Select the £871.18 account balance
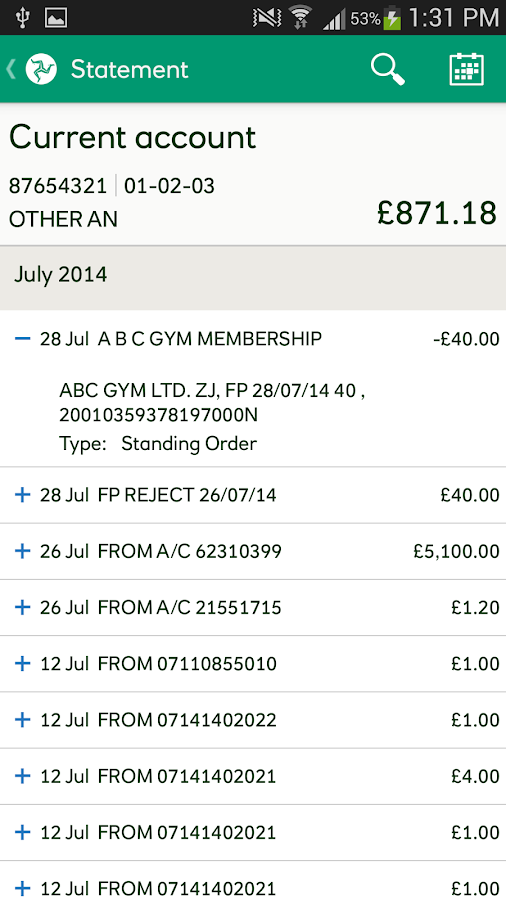 coord(437,213)
